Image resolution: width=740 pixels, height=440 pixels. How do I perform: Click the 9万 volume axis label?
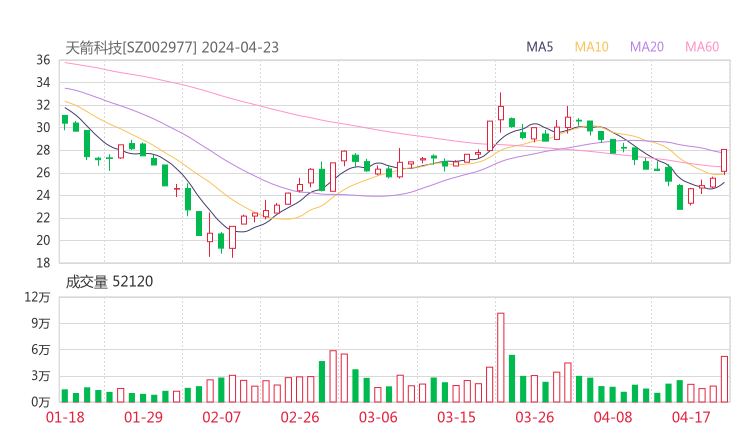[x=41, y=323]
